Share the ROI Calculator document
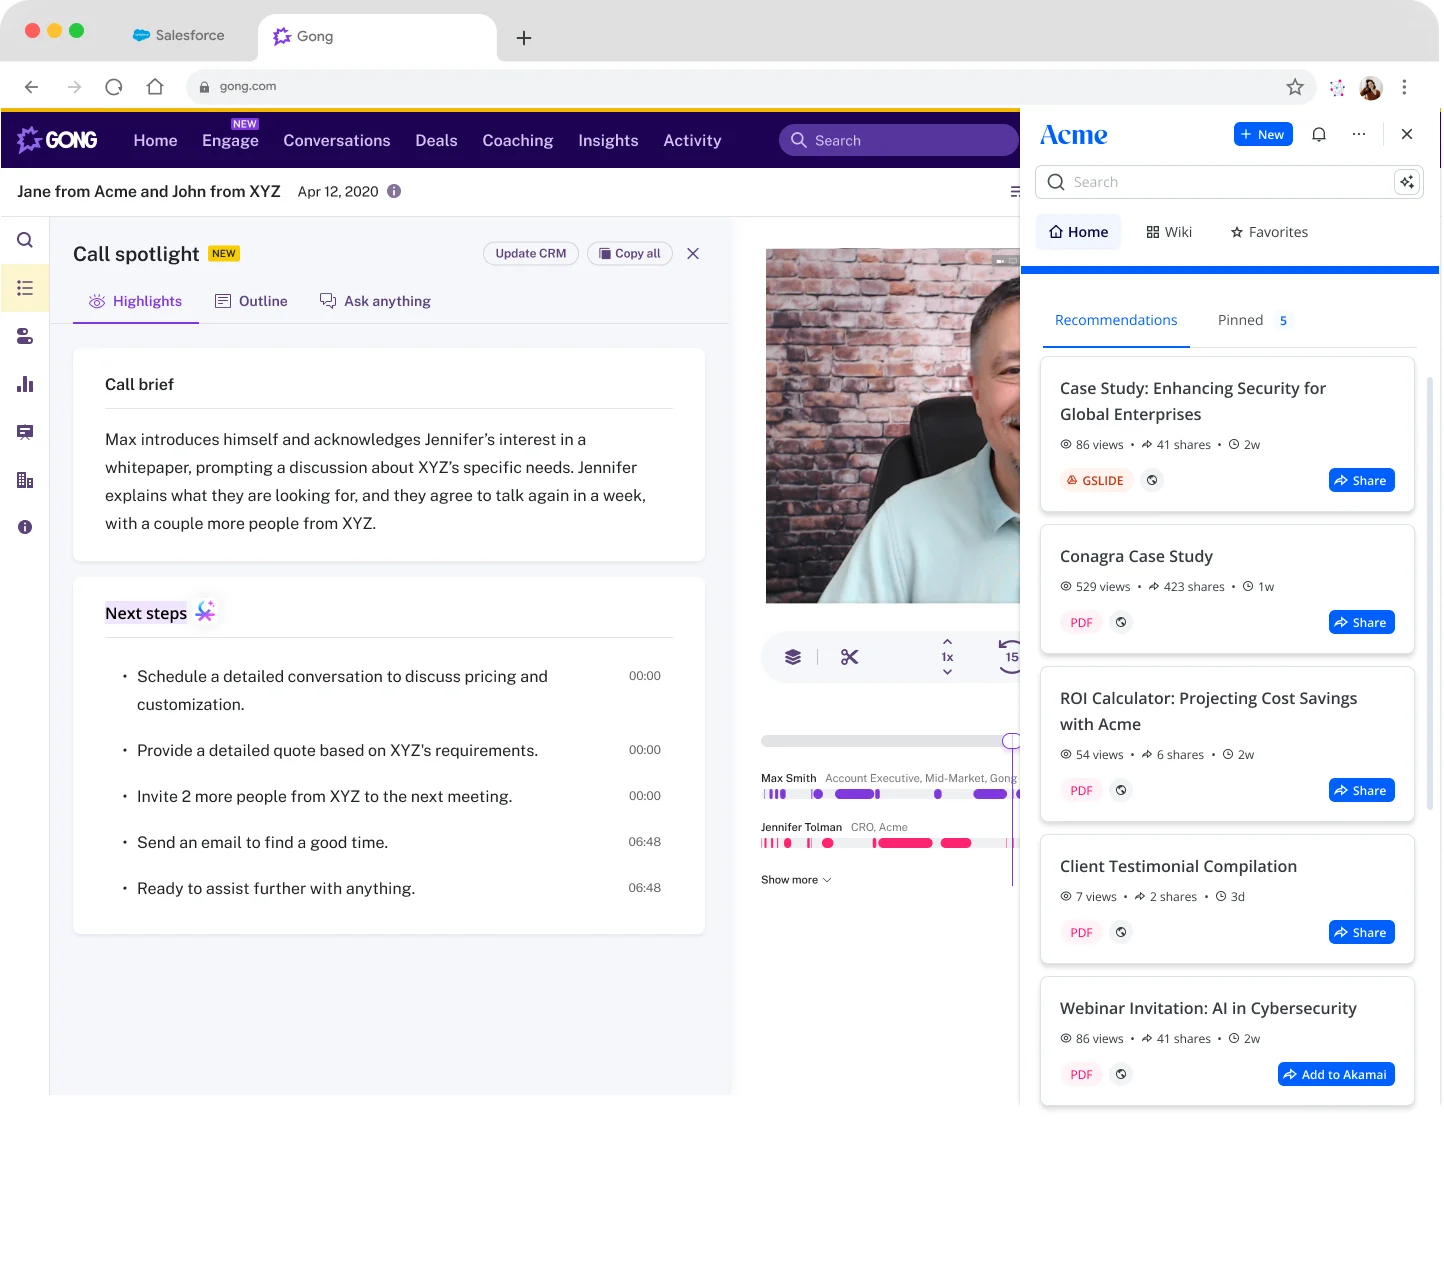The height and width of the screenshot is (1274, 1444). pos(1361,790)
